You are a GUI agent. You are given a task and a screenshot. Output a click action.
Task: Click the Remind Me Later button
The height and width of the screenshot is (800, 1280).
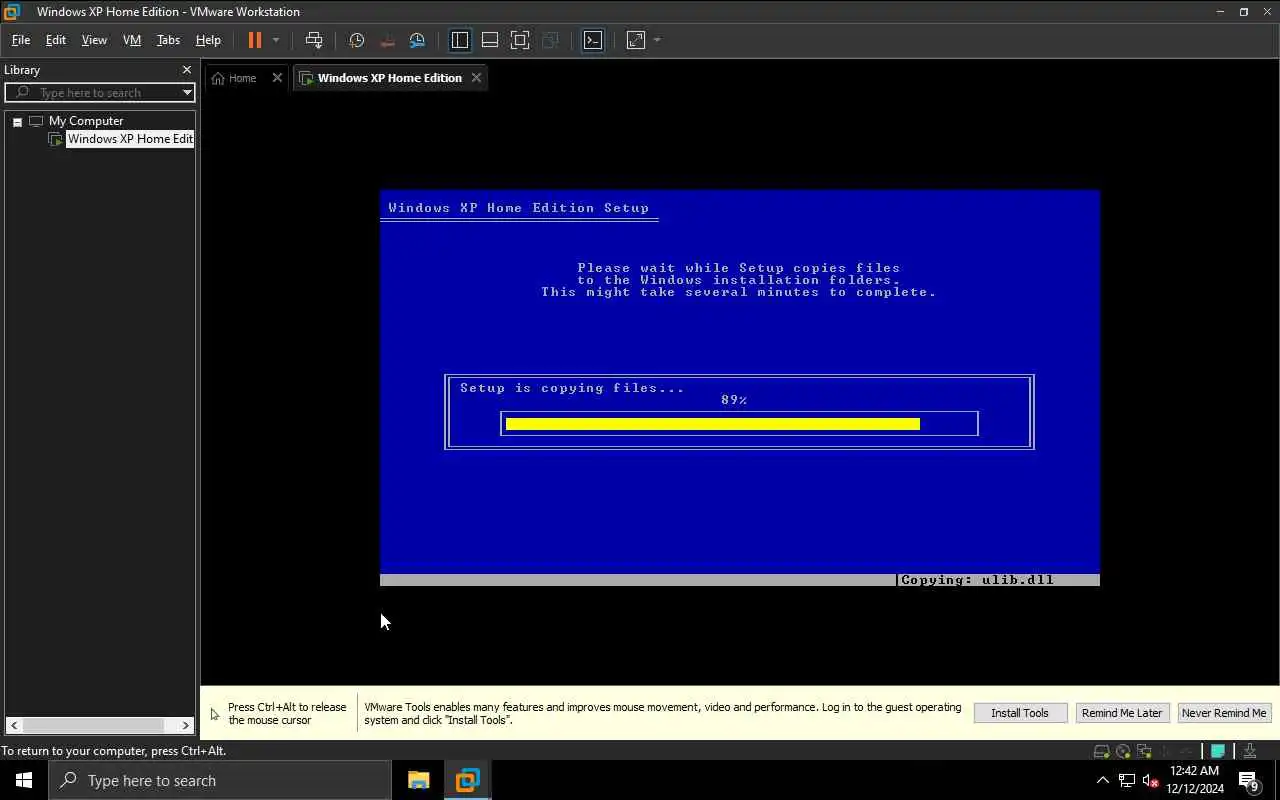(1122, 713)
